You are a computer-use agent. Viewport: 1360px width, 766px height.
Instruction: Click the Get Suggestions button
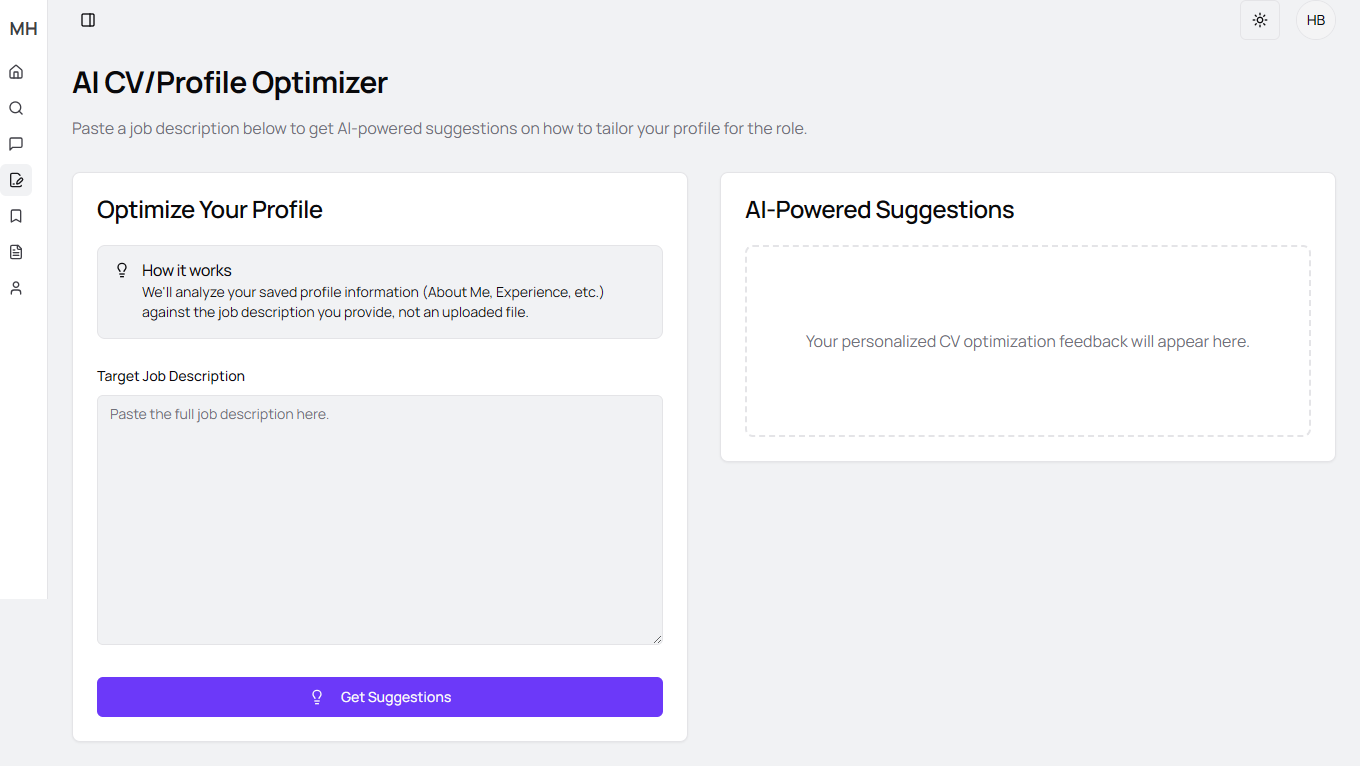[x=380, y=697]
